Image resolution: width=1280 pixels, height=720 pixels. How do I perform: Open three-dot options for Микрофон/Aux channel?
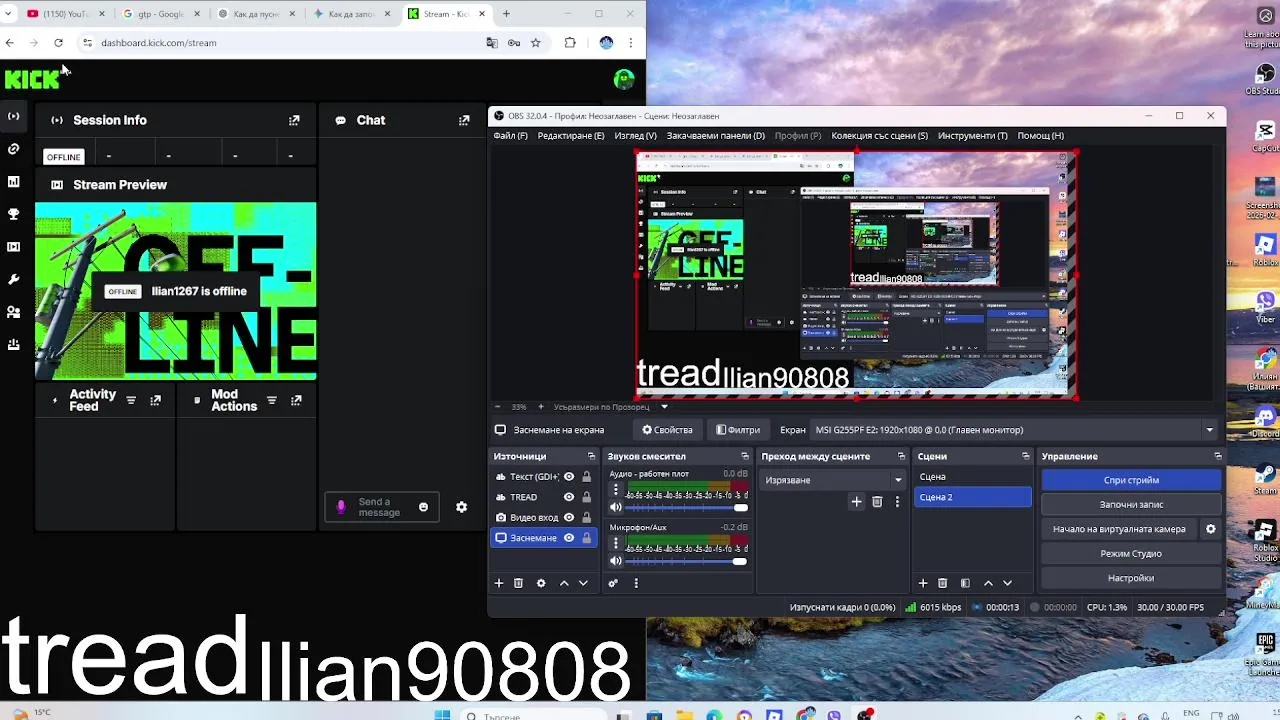tap(616, 544)
